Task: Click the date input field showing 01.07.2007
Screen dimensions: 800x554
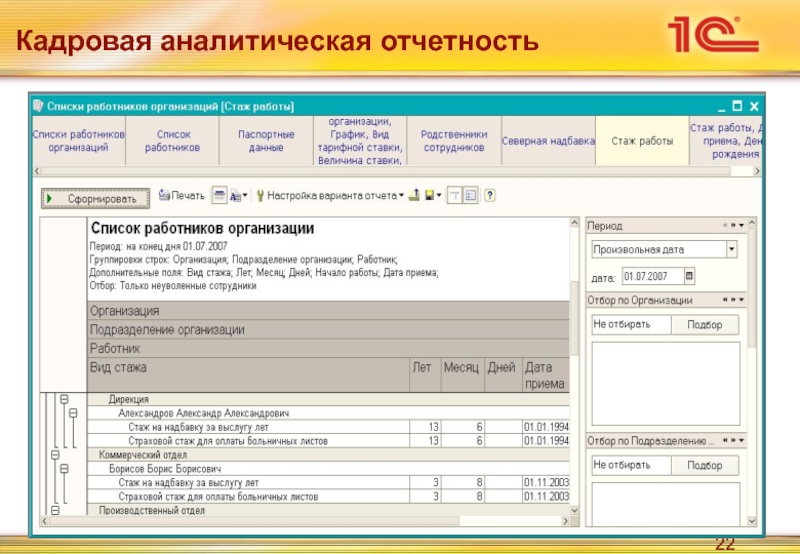Action: coord(651,275)
